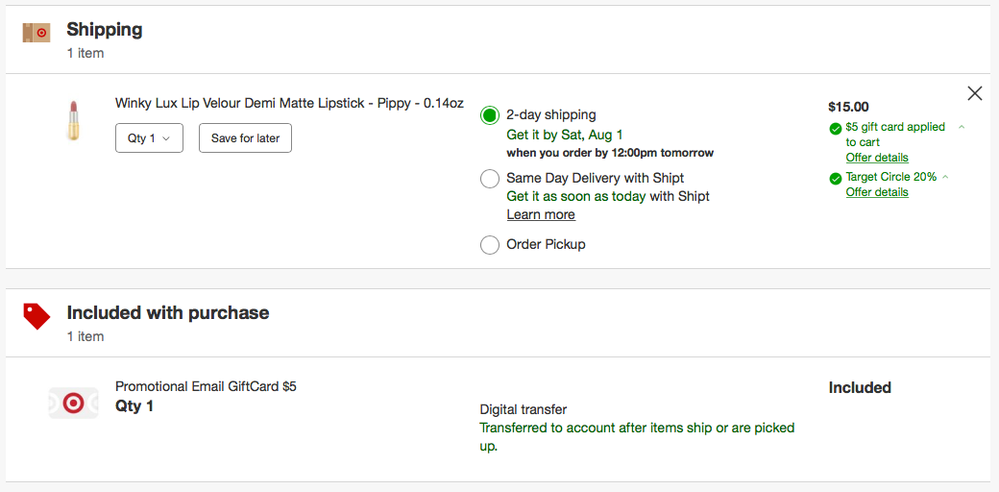The image size is (999, 492).
Task: Click green checkmark beside gift card offer
Action: coord(835,128)
